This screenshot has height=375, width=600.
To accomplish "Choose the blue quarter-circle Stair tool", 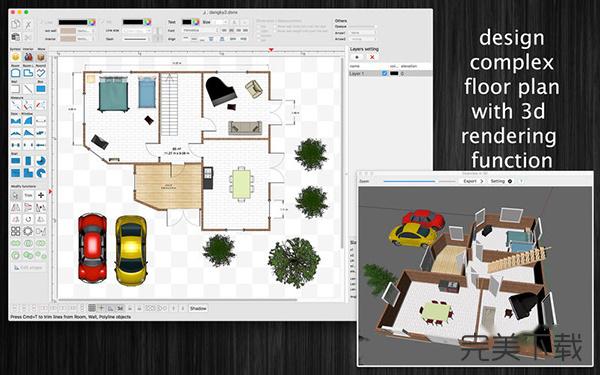I will (x=41, y=161).
